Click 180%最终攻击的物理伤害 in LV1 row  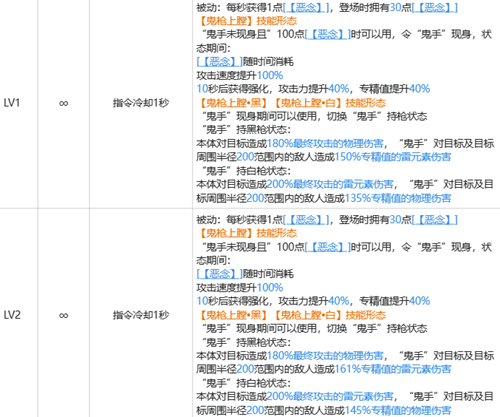pos(325,144)
